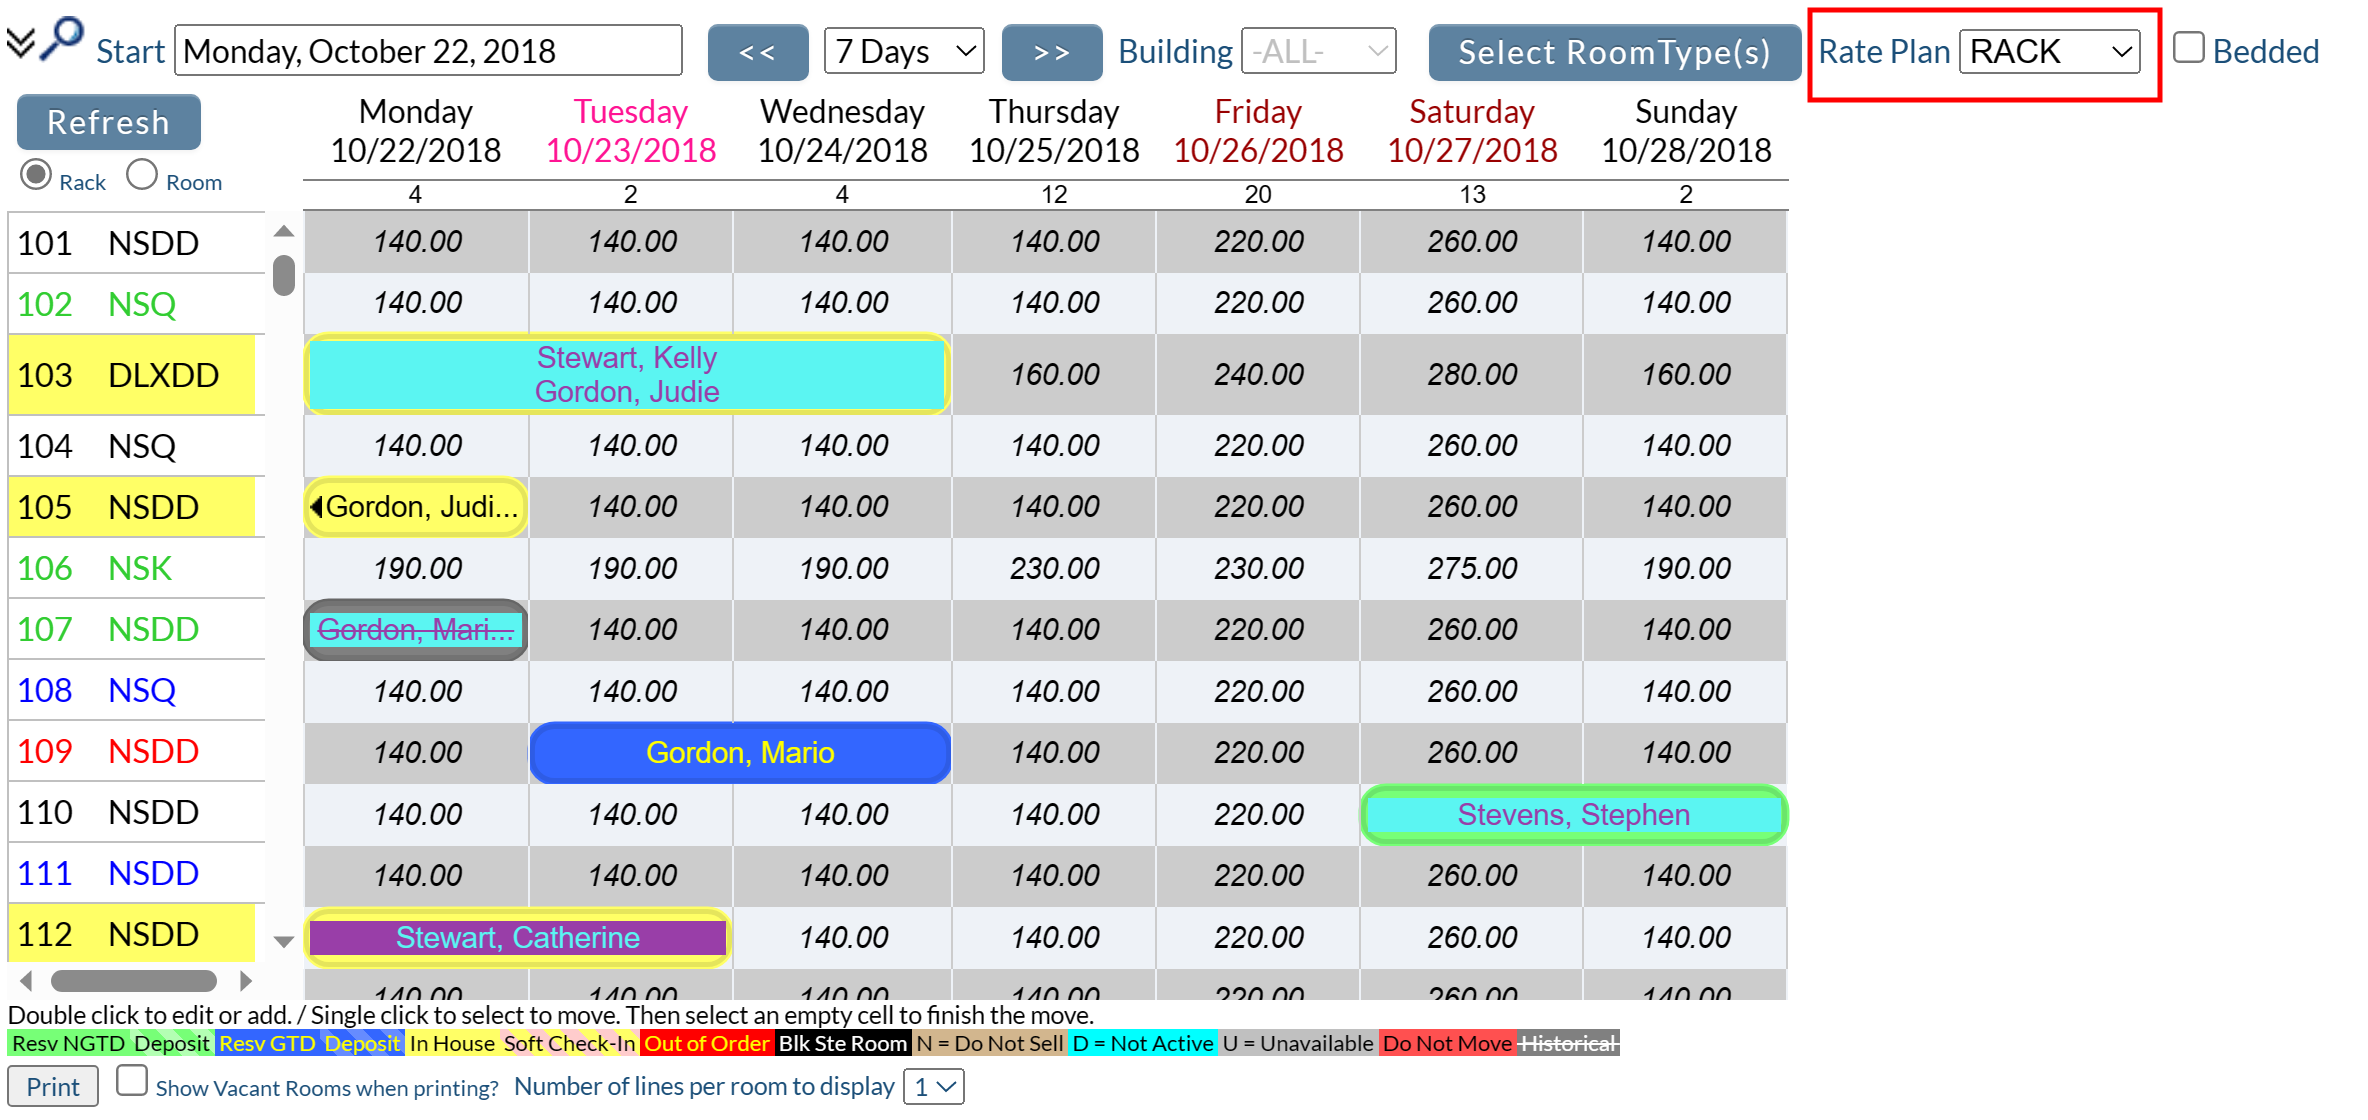This screenshot has width=2368, height=1120.
Task: Click the Out of Order legend swatch
Action: coord(706,1044)
